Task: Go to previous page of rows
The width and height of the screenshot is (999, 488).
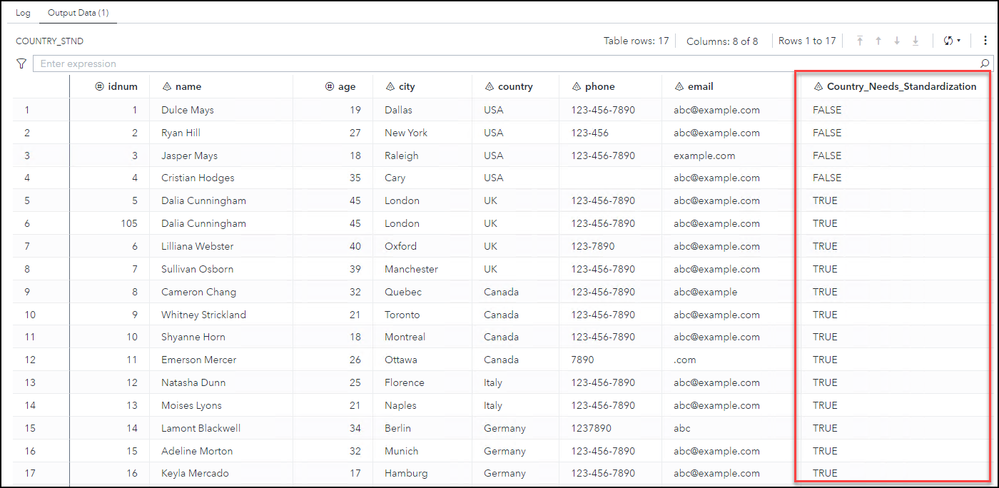Action: click(x=879, y=41)
